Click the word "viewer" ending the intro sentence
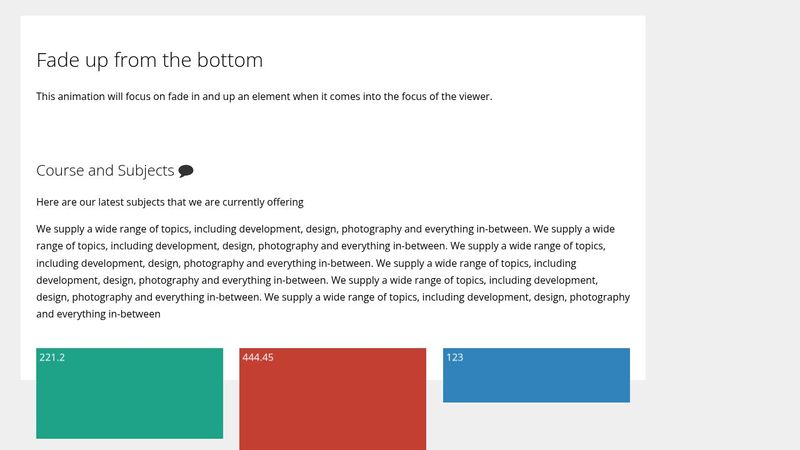 pos(475,96)
